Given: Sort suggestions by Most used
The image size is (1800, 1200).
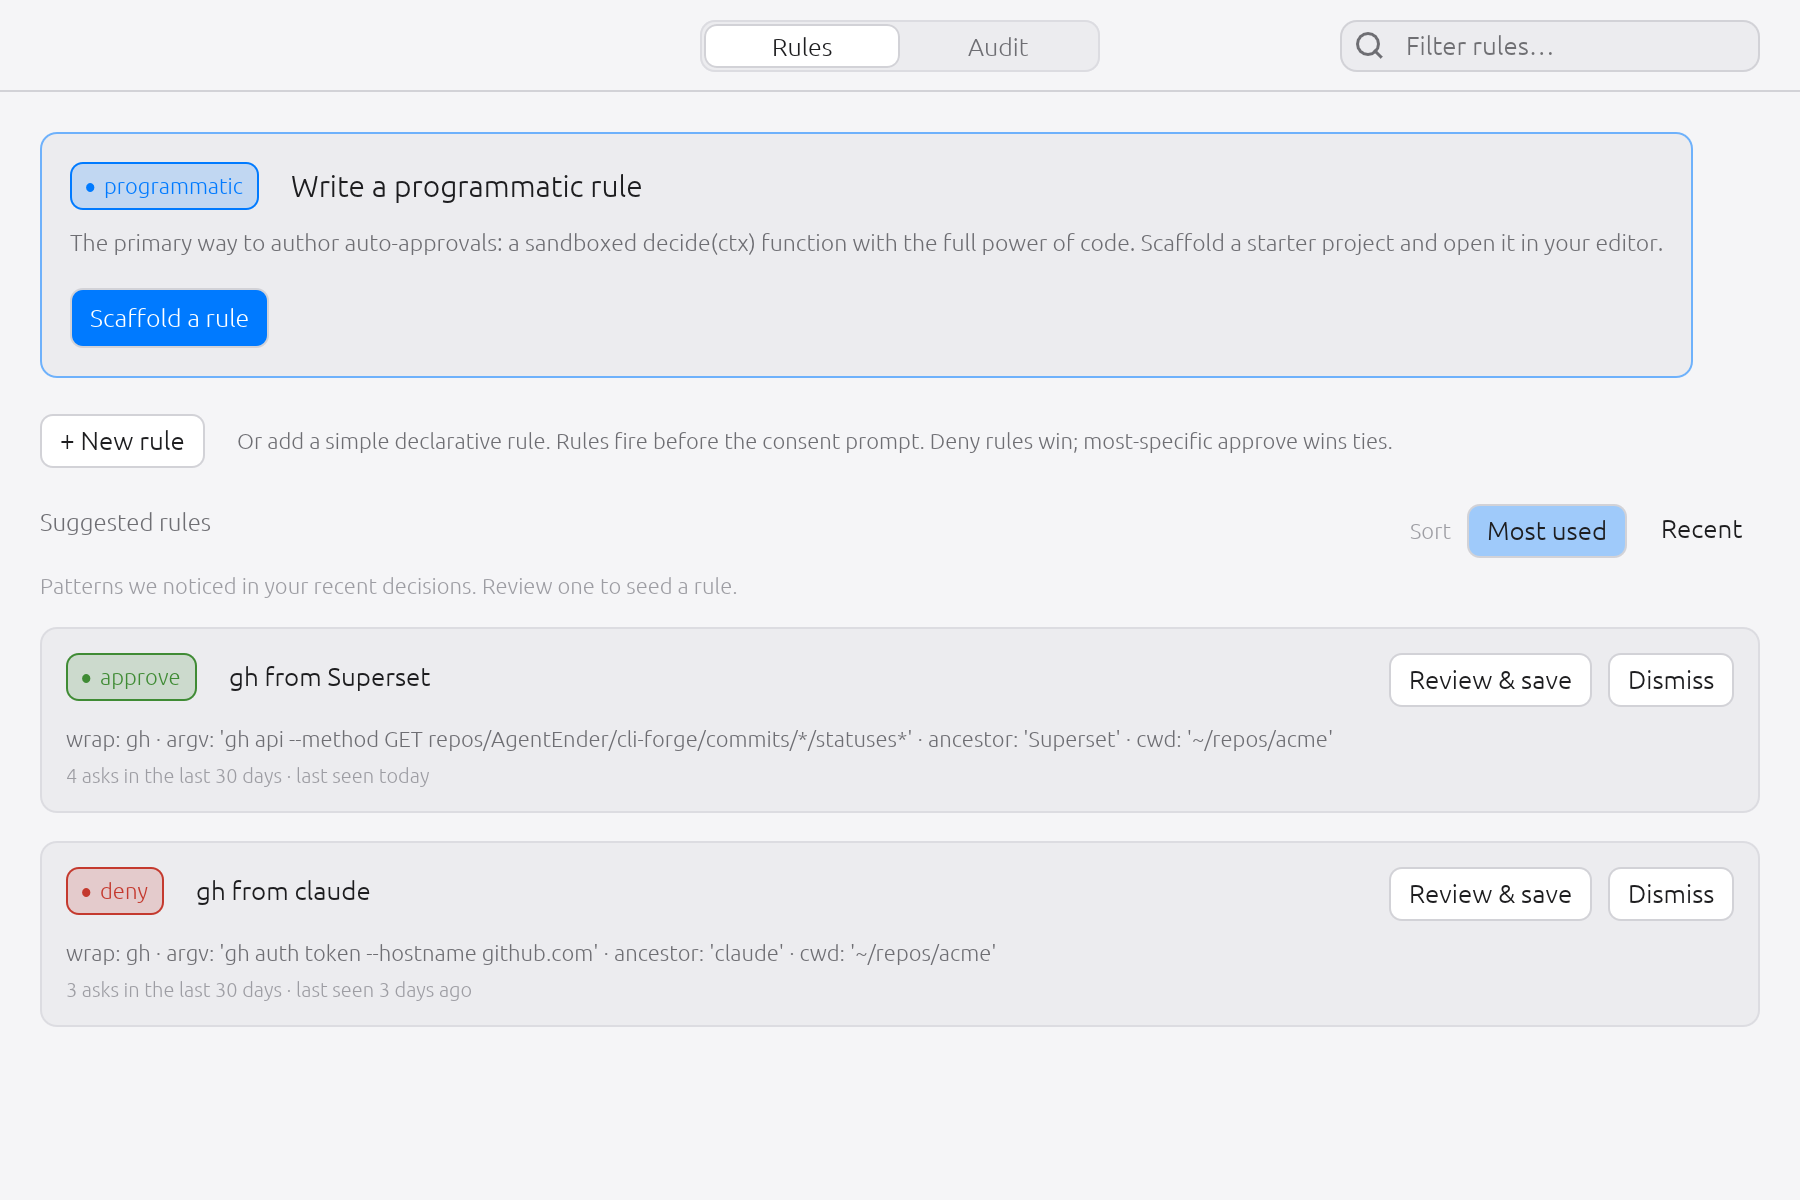Looking at the screenshot, I should coord(1546,531).
